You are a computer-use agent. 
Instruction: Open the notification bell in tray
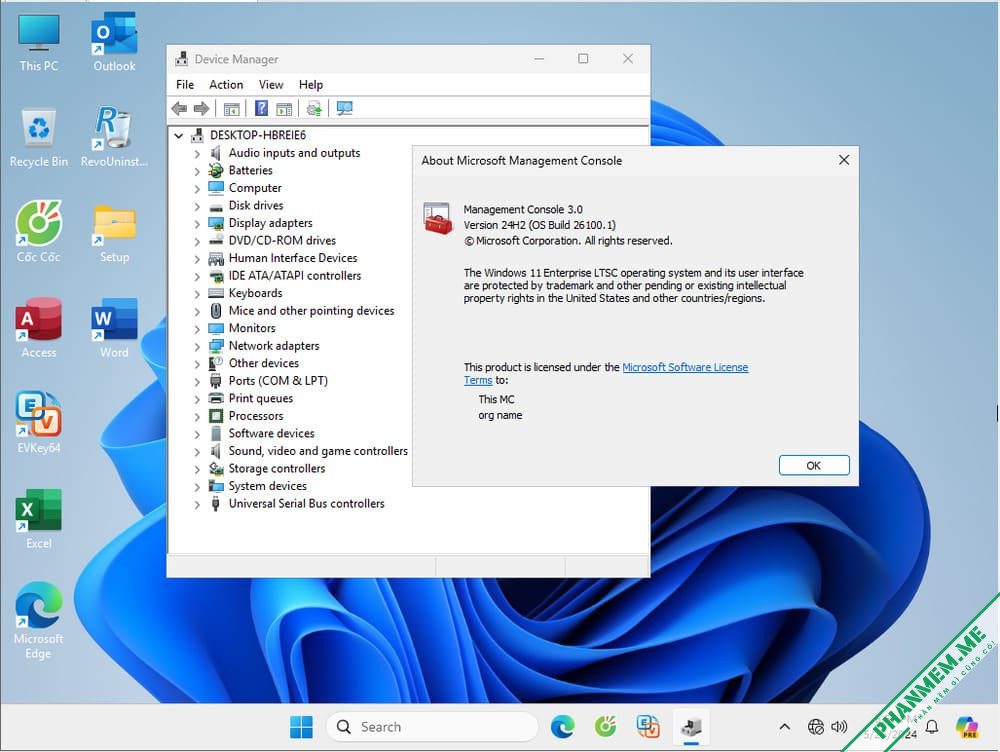tap(932, 726)
